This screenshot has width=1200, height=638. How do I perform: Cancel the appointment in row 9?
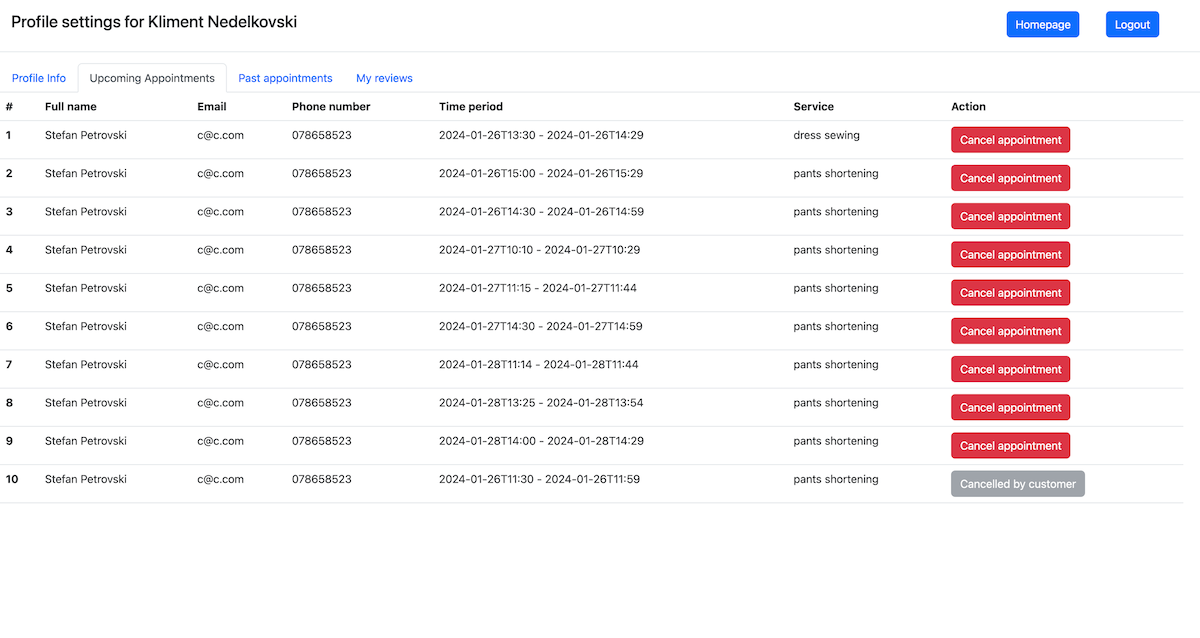click(x=1010, y=446)
